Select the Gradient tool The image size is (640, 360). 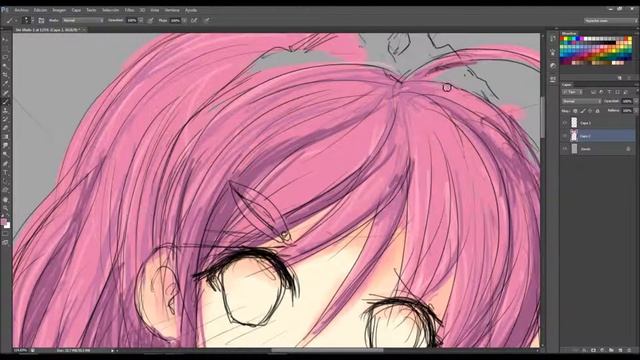click(5, 137)
